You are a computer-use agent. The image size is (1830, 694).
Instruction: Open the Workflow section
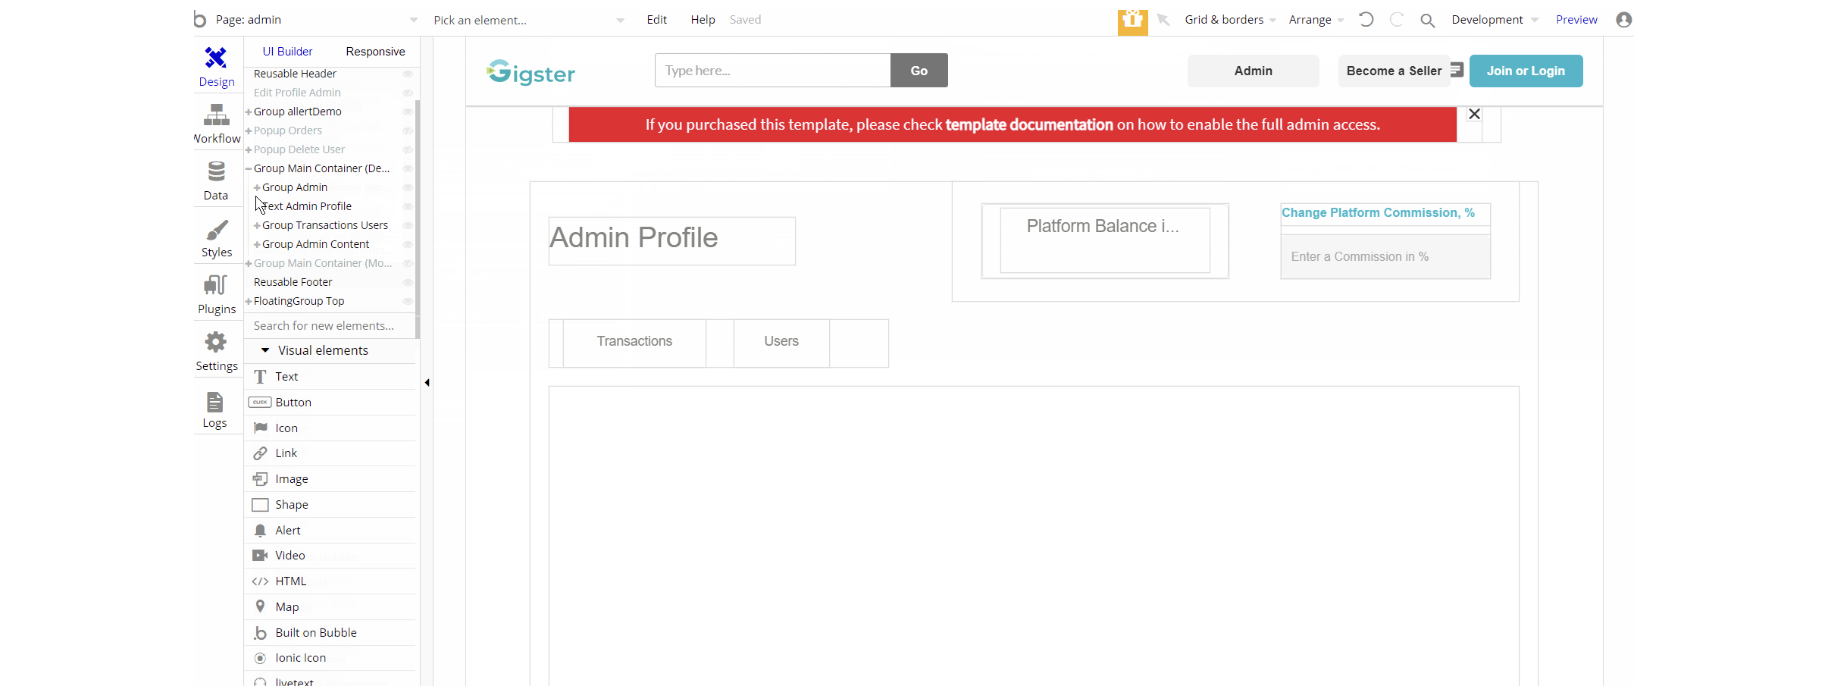(216, 124)
